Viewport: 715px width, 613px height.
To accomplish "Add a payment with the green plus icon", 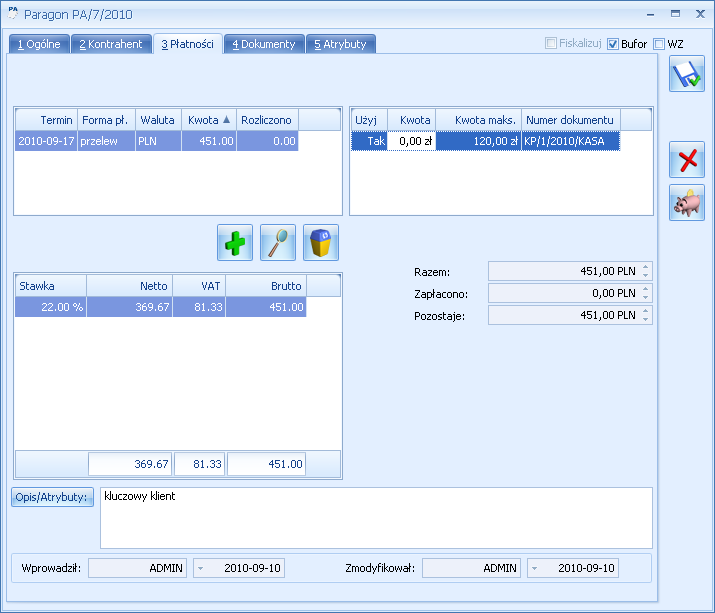I will tap(235, 243).
